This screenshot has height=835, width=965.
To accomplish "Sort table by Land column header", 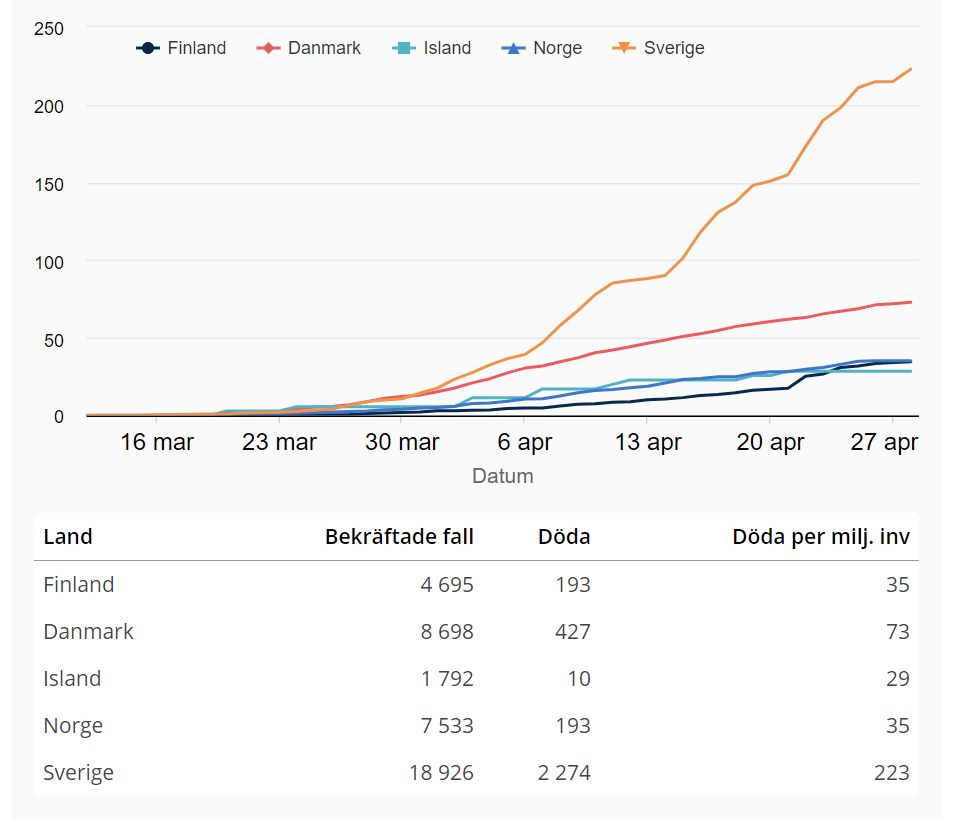I will click(68, 537).
